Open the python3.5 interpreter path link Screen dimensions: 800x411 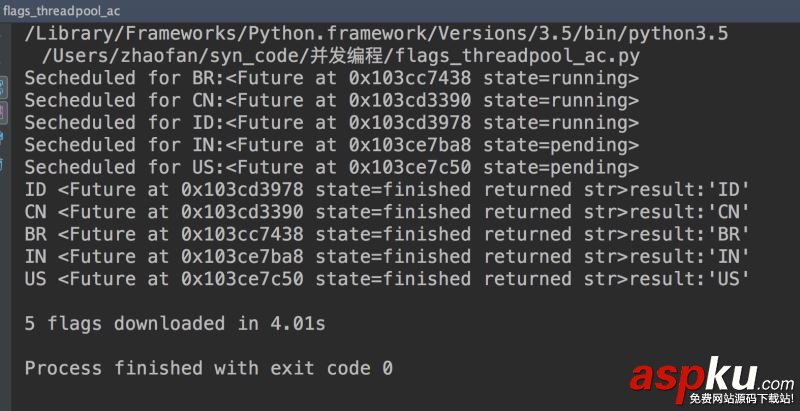(x=375, y=34)
